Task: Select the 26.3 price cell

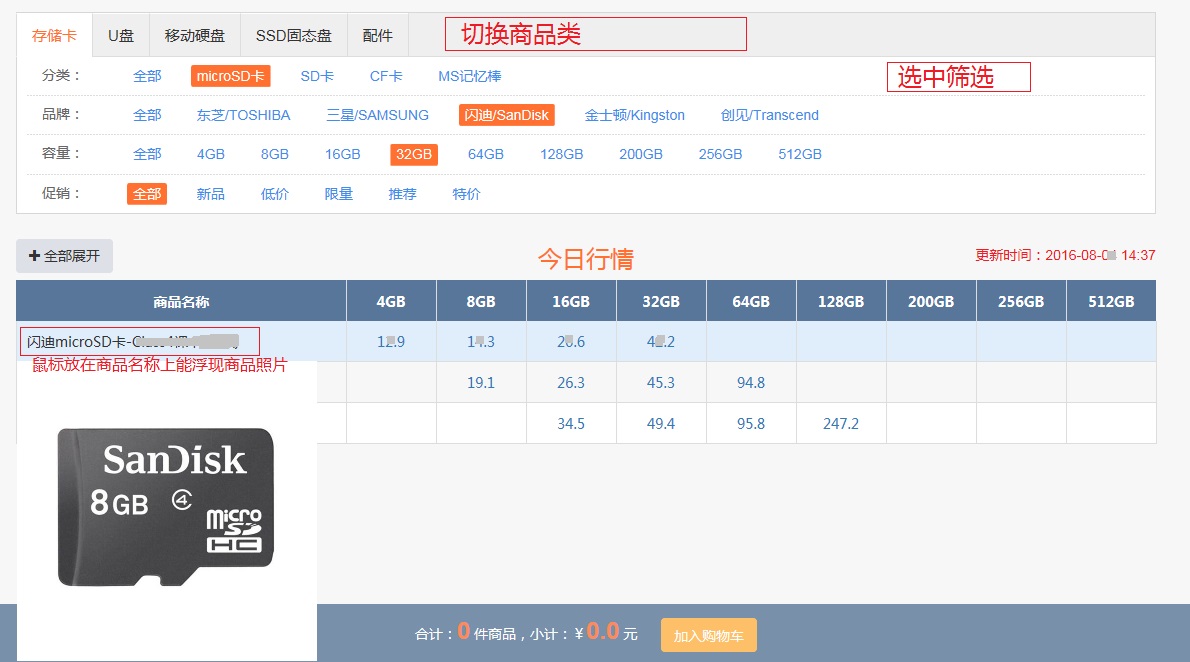Action: (571, 383)
